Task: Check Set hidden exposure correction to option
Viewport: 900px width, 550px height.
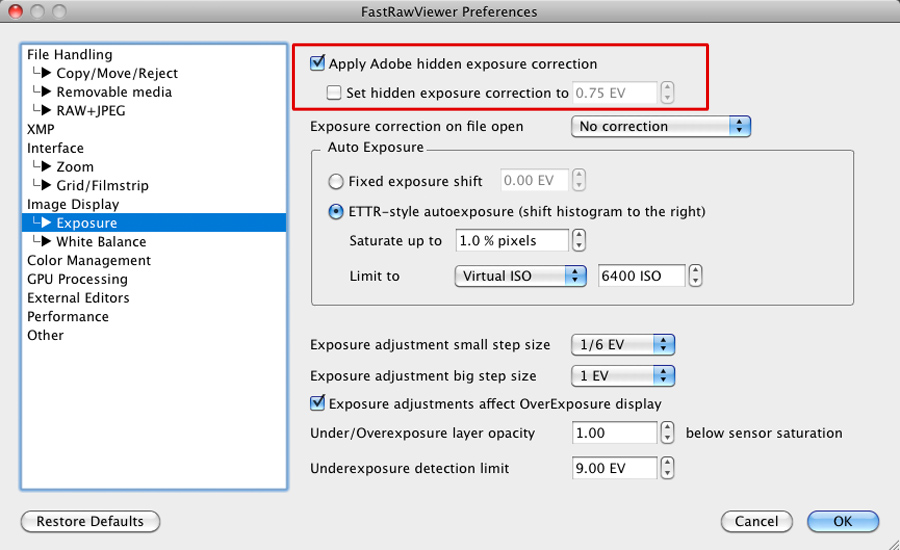Action: click(335, 93)
